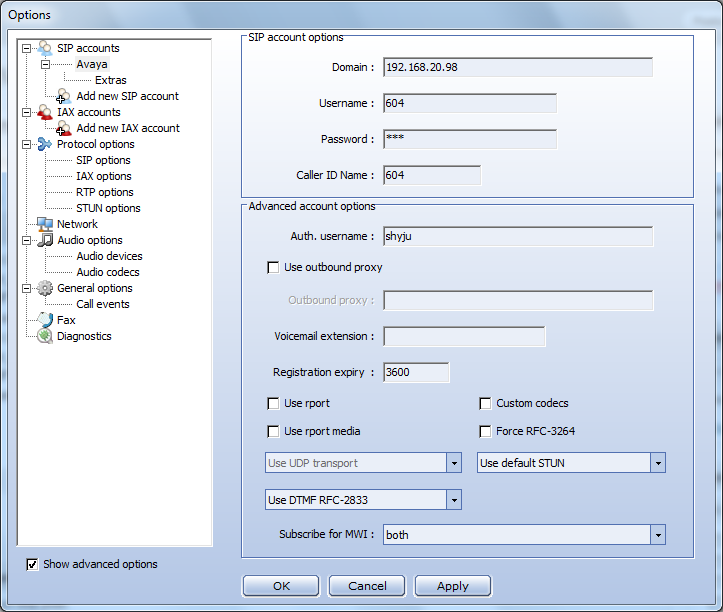This screenshot has width=723, height=612.
Task: Click the Audio options music note icon
Action: [x=45, y=240]
